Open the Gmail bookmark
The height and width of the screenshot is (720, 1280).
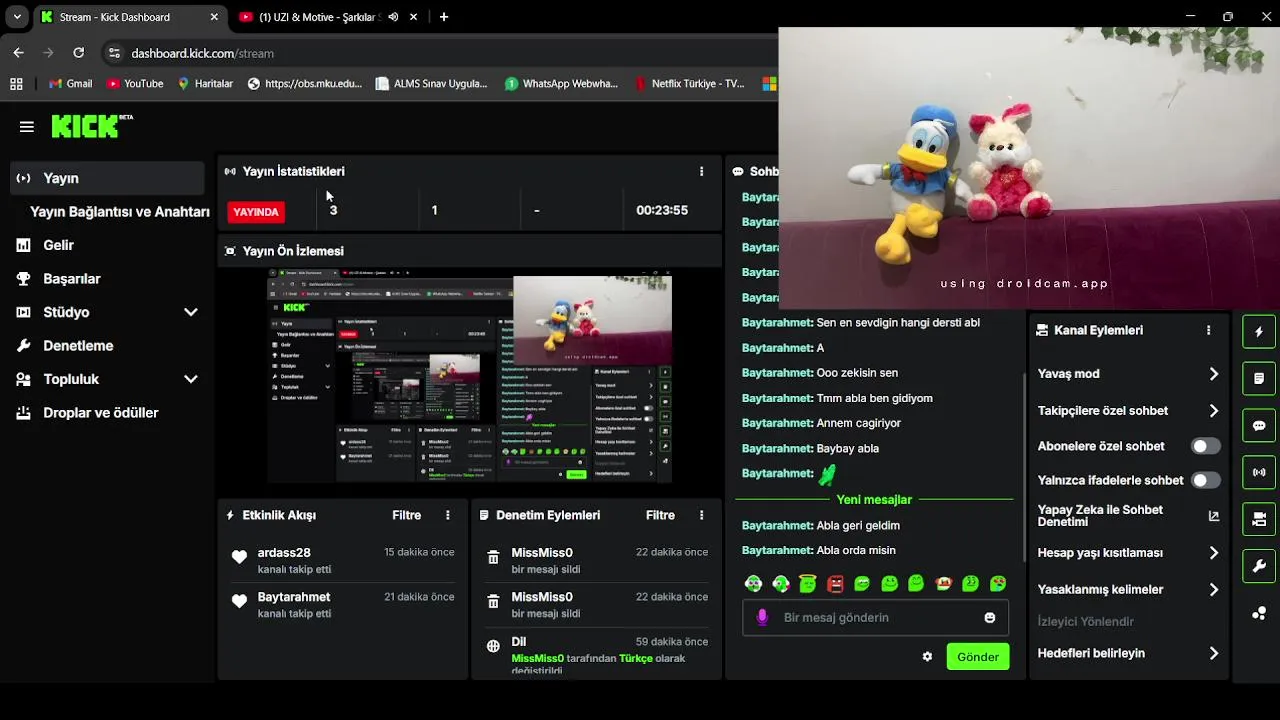click(x=69, y=84)
